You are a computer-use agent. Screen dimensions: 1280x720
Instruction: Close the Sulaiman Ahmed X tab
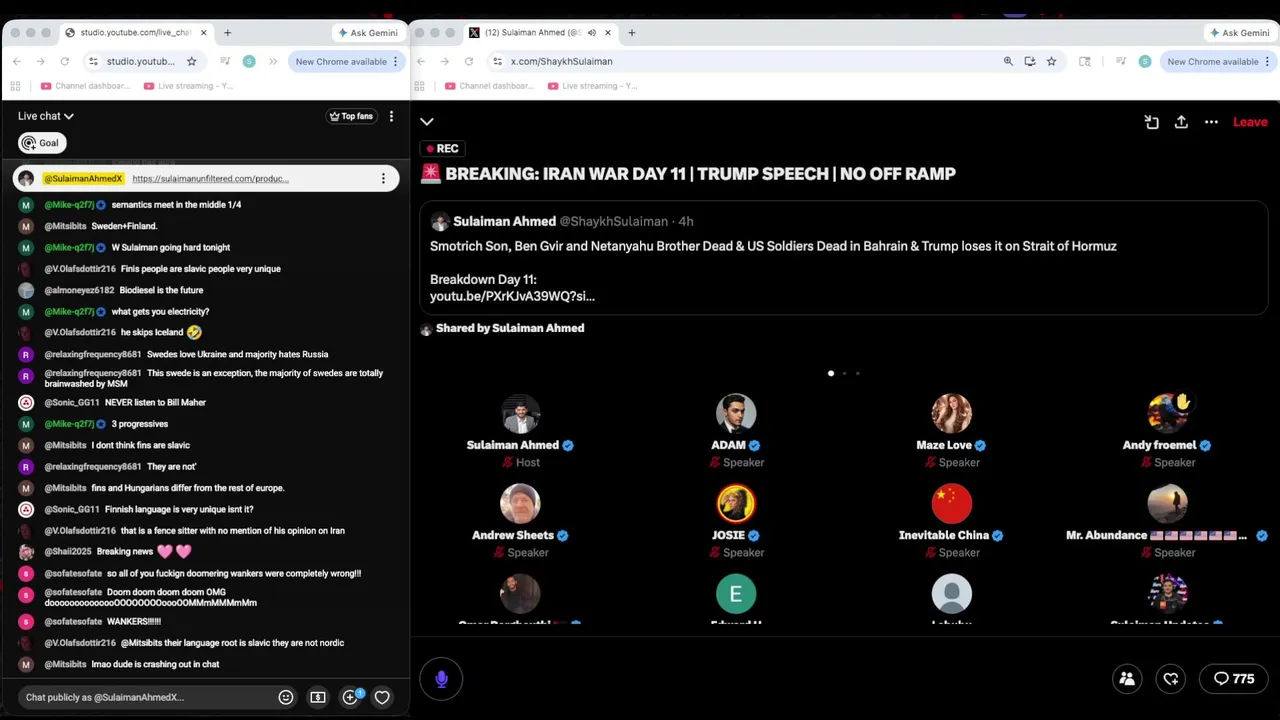point(607,32)
